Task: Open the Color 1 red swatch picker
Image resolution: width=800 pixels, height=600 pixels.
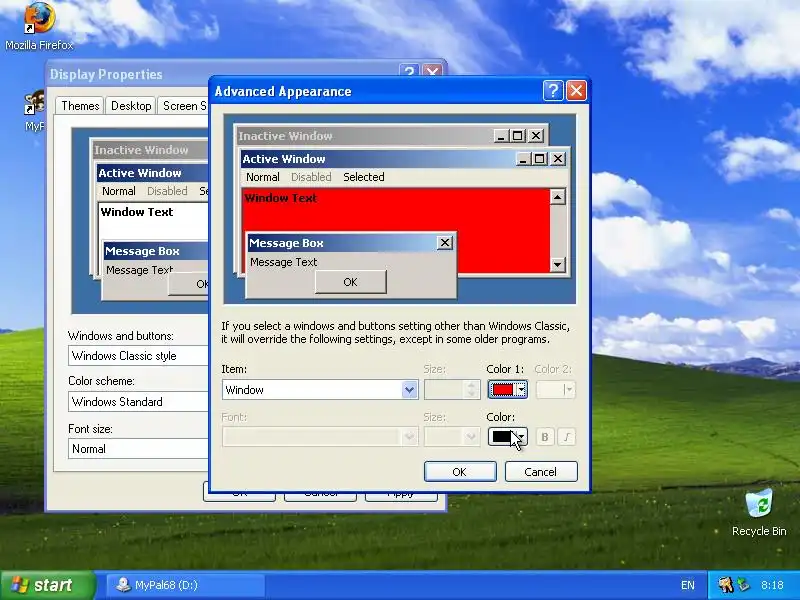Action: click(x=507, y=390)
